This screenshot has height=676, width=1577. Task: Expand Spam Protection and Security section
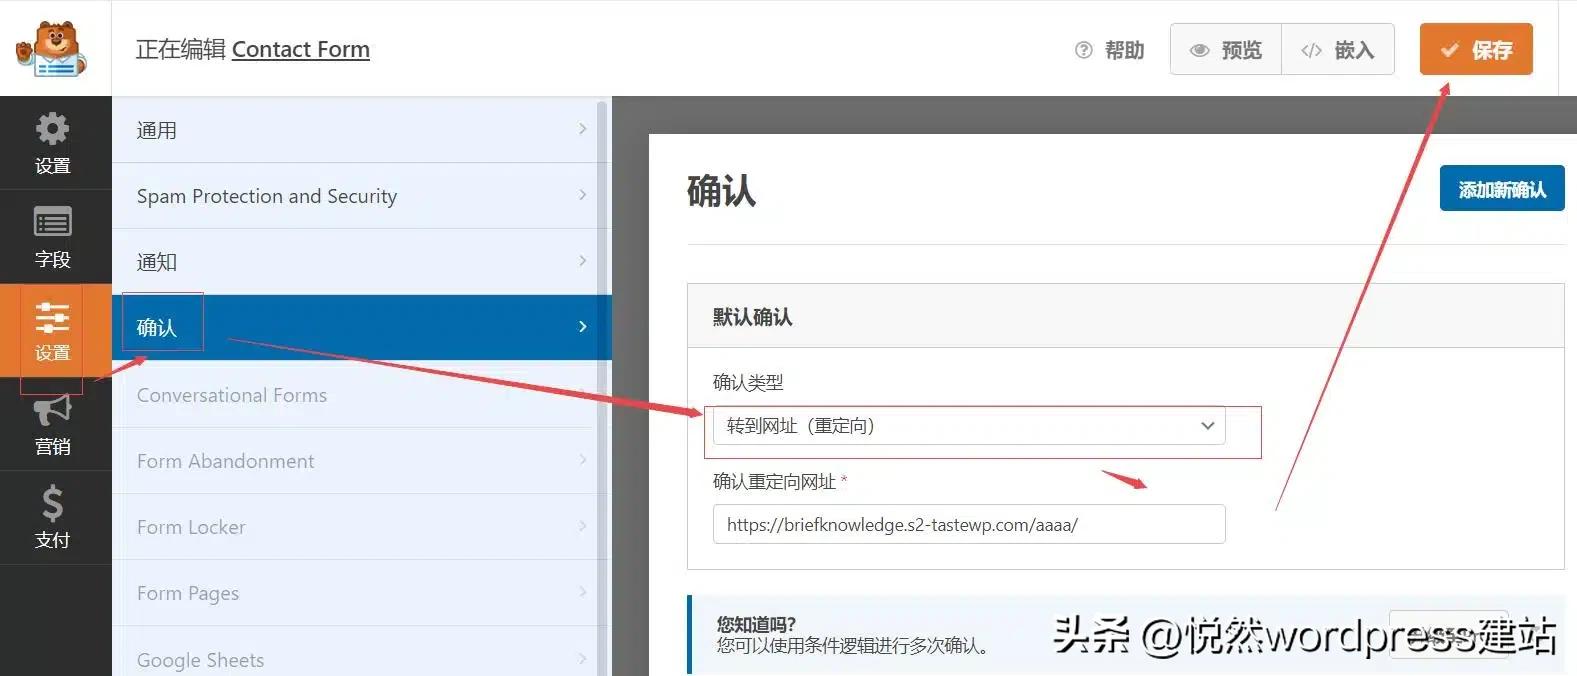pyautogui.click(x=360, y=196)
